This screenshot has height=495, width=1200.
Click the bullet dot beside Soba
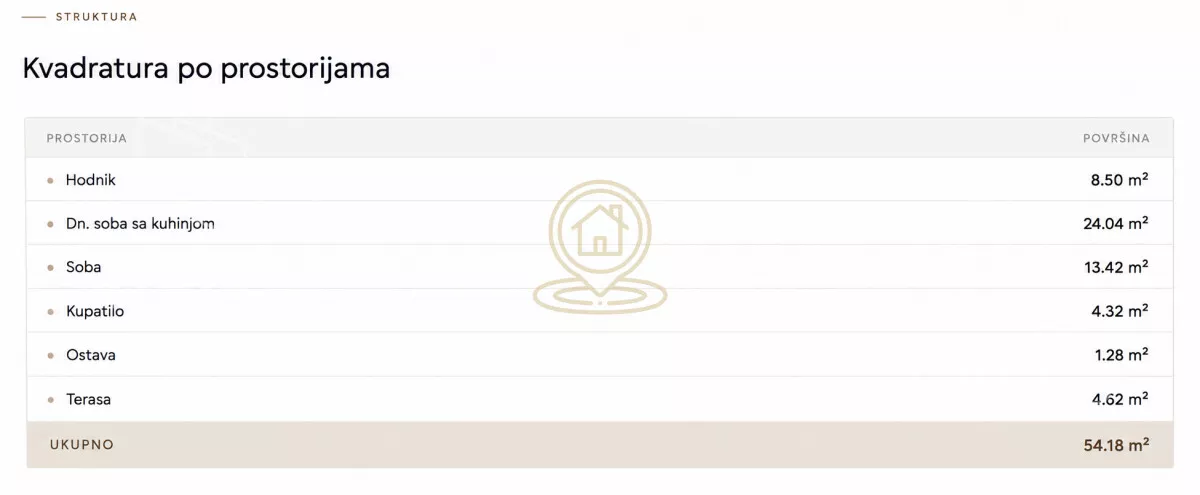[50, 268]
